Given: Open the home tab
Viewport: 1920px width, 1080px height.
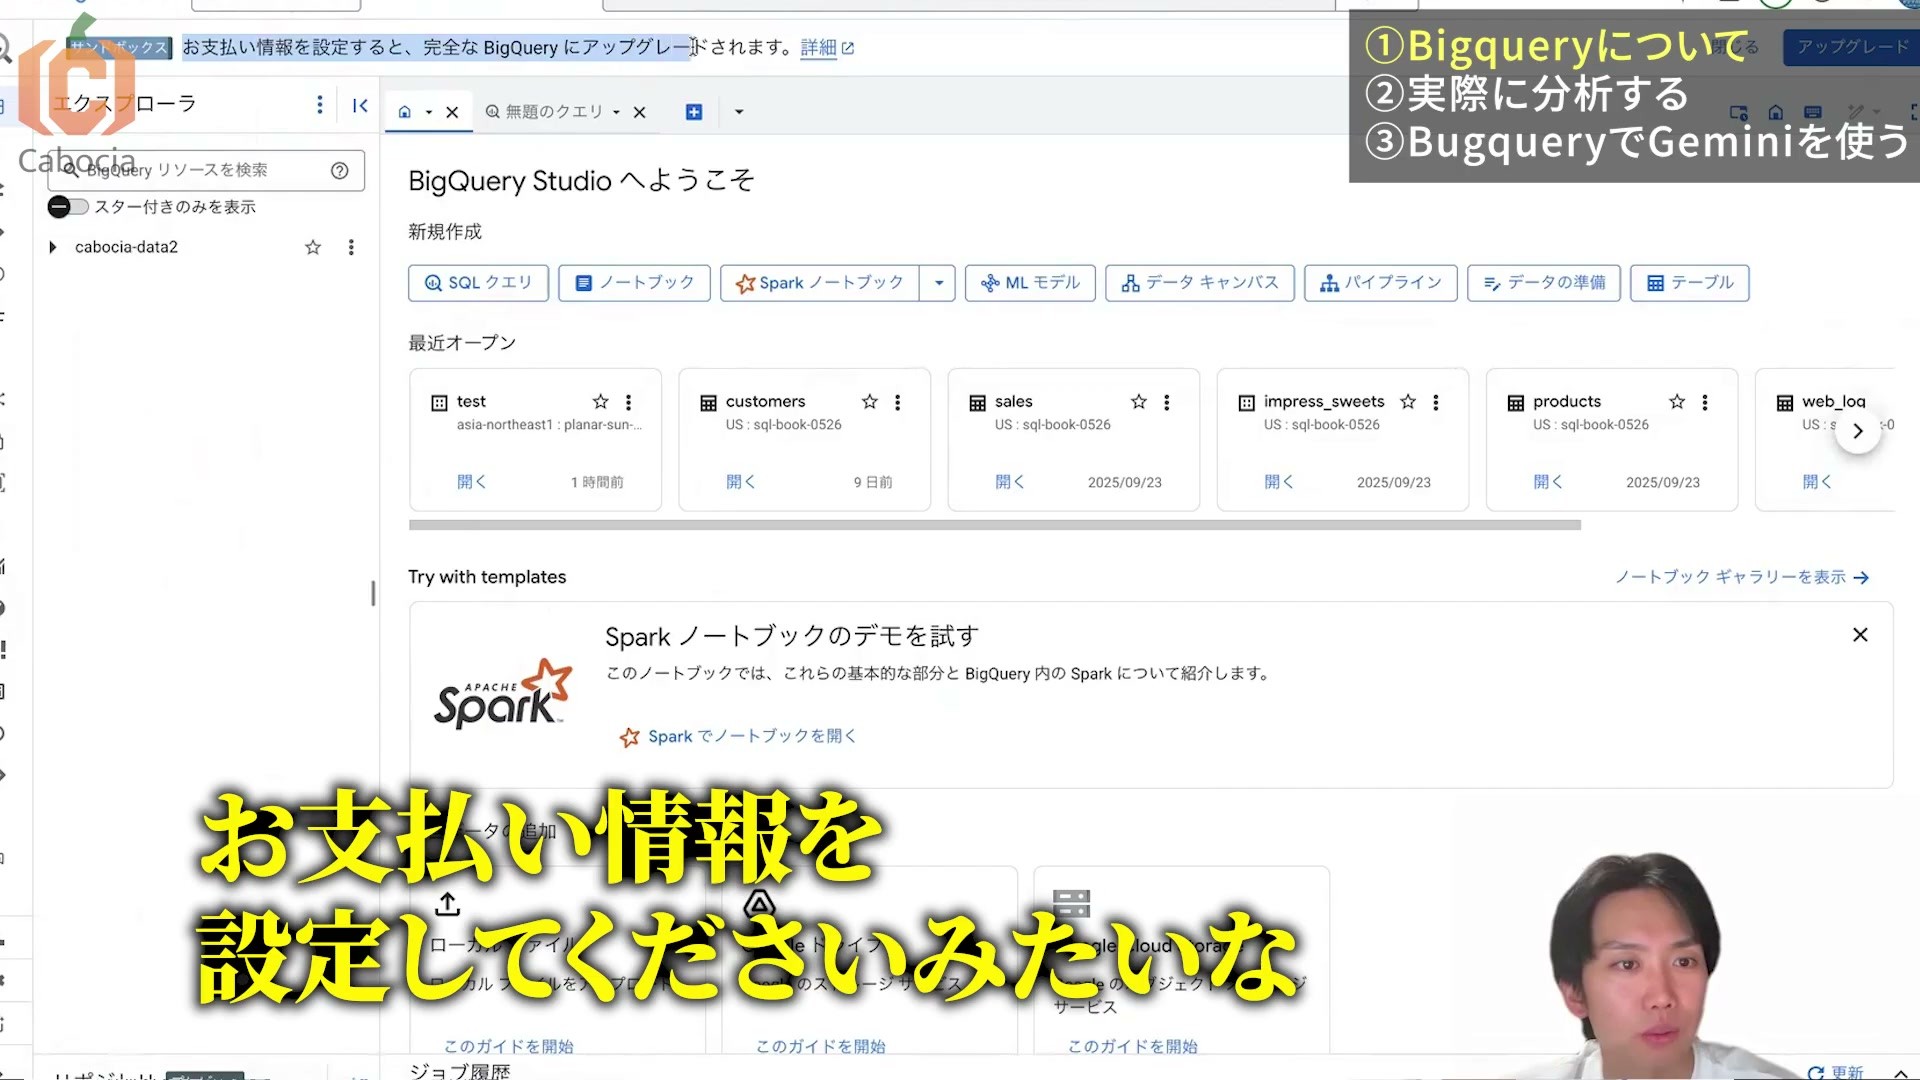Looking at the screenshot, I should click(x=405, y=112).
